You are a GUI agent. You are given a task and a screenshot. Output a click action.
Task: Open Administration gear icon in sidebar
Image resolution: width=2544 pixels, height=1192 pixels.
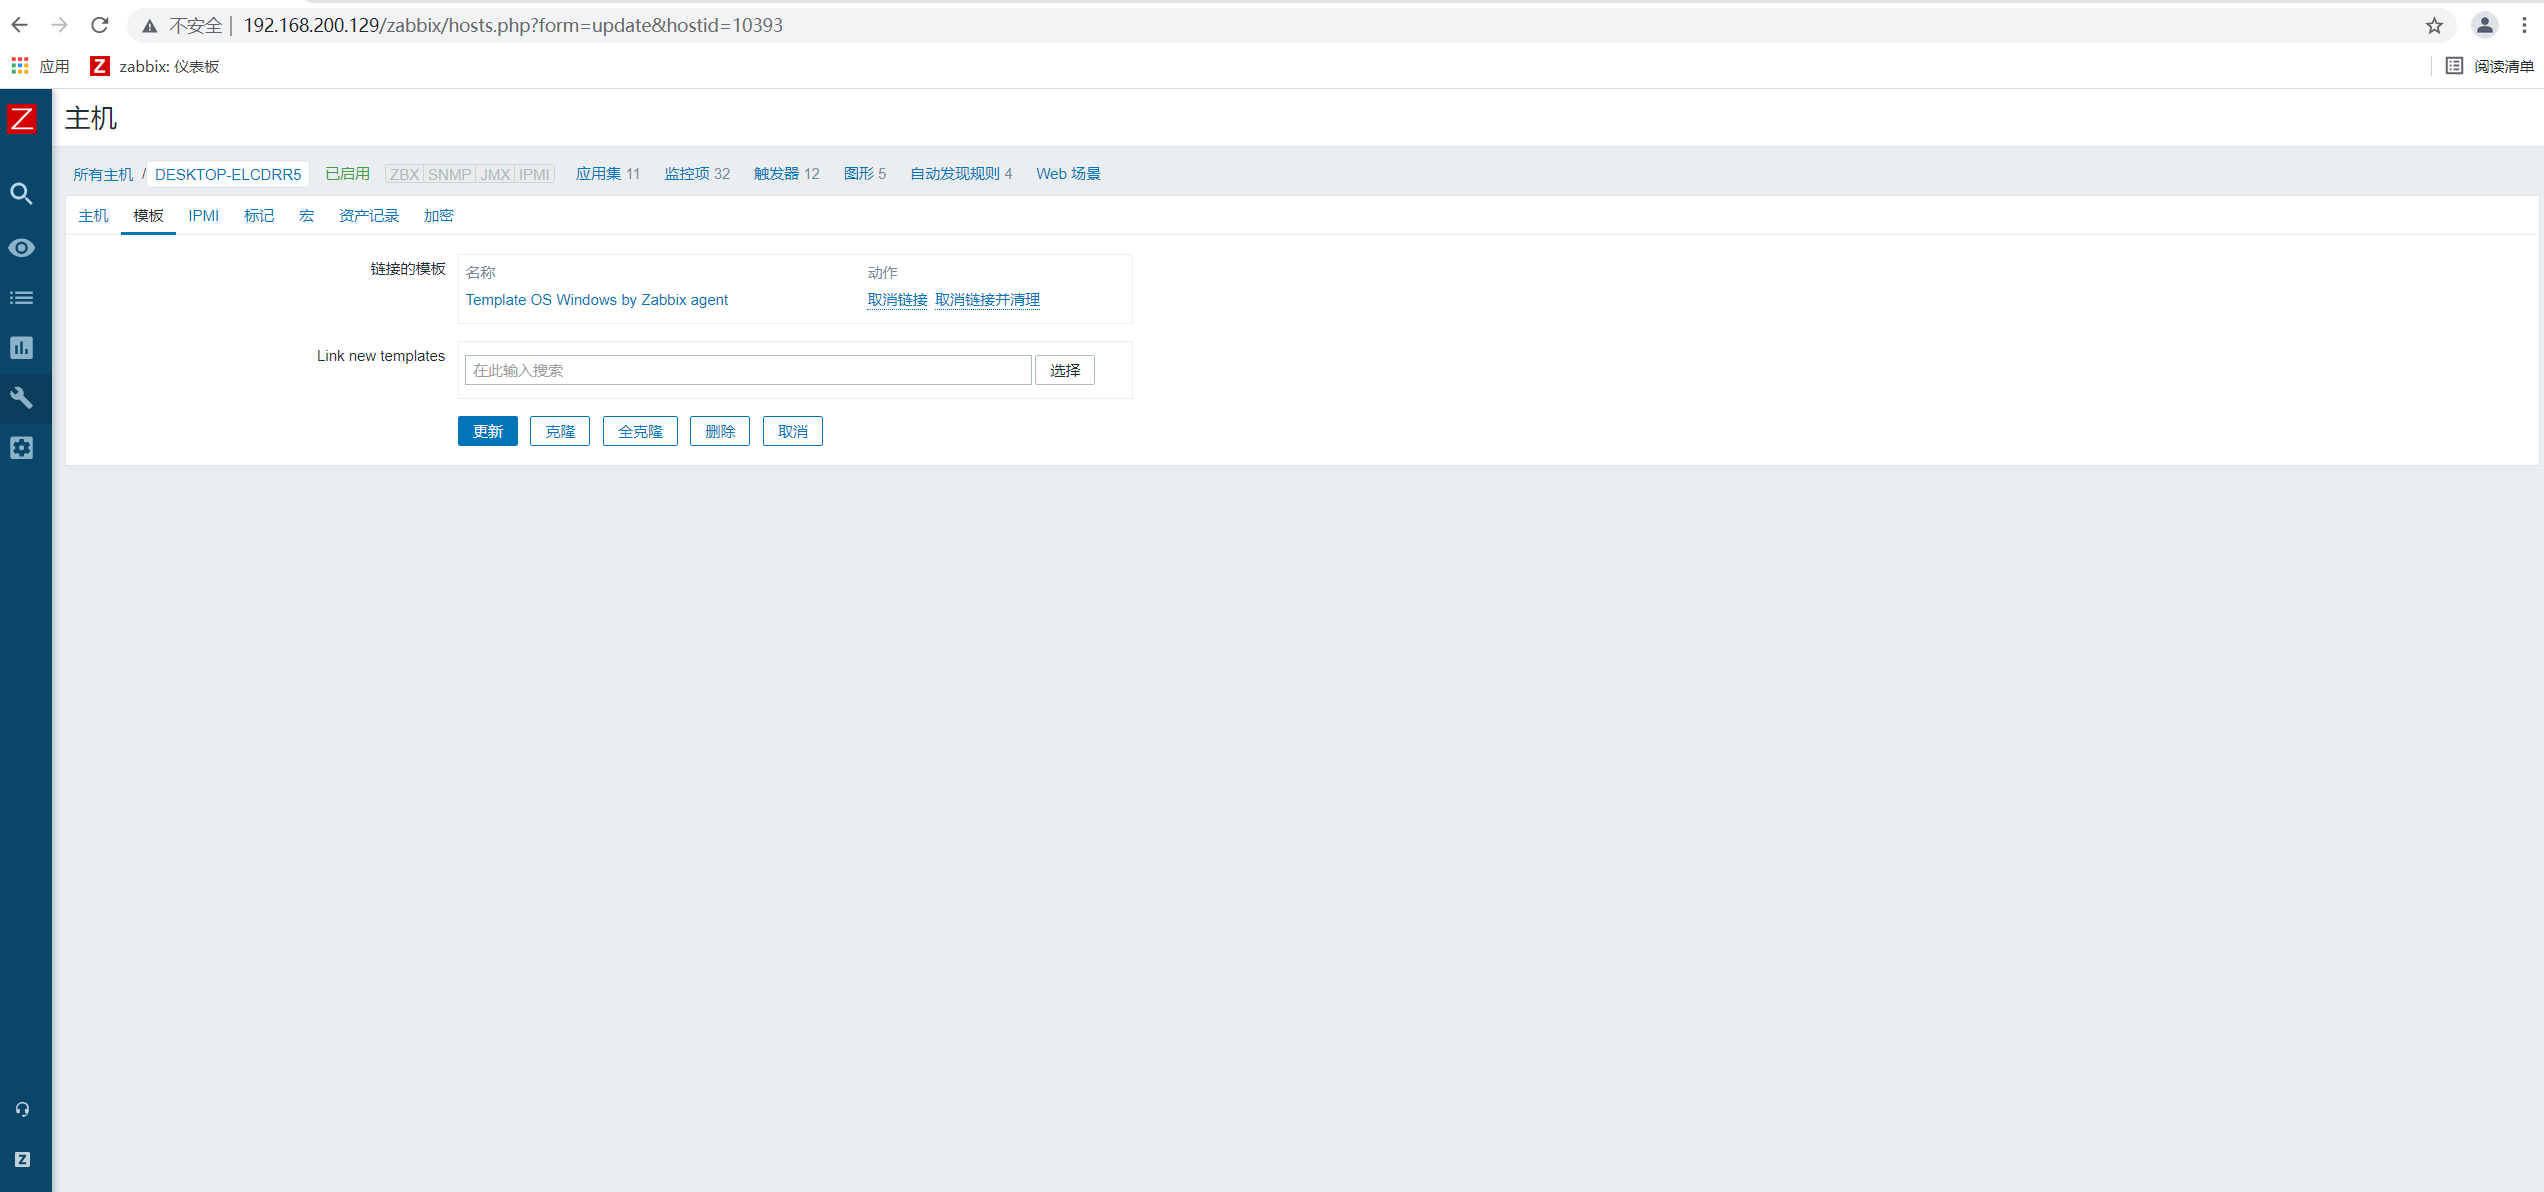point(22,448)
